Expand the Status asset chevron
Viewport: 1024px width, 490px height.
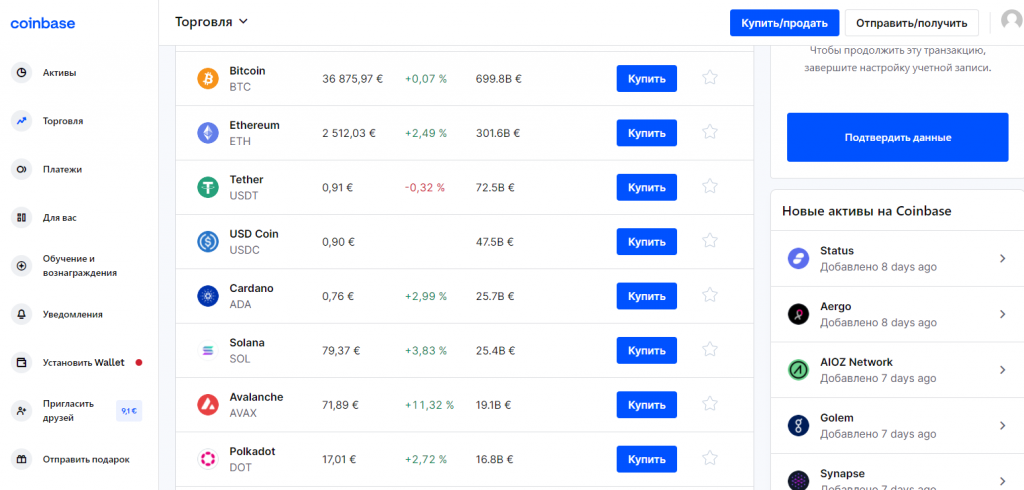pos(1003,259)
